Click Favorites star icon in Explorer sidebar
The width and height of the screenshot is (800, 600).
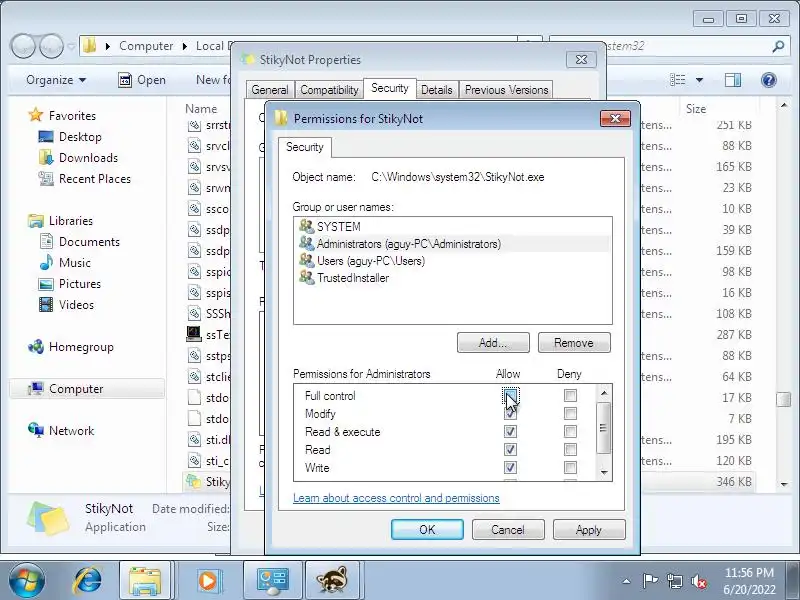36,115
